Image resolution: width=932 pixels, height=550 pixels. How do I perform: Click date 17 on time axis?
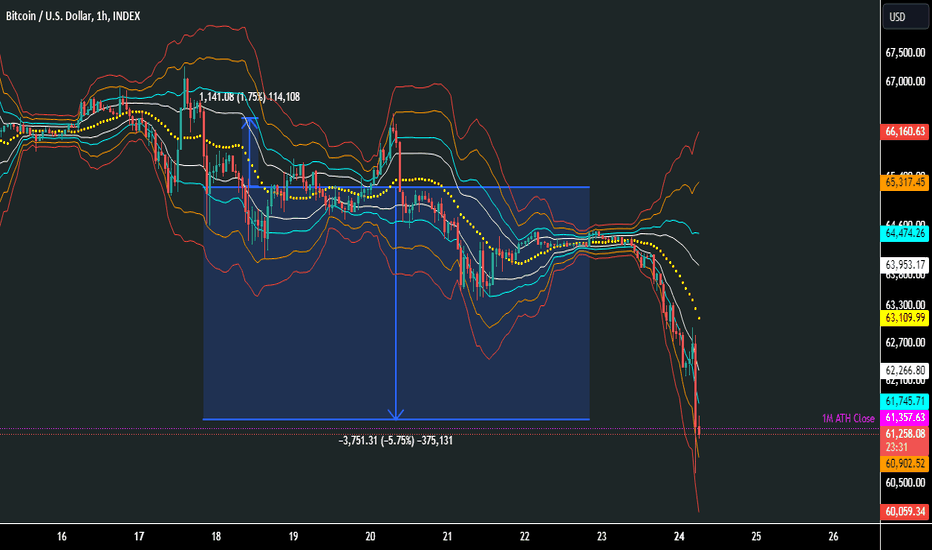[x=139, y=536]
